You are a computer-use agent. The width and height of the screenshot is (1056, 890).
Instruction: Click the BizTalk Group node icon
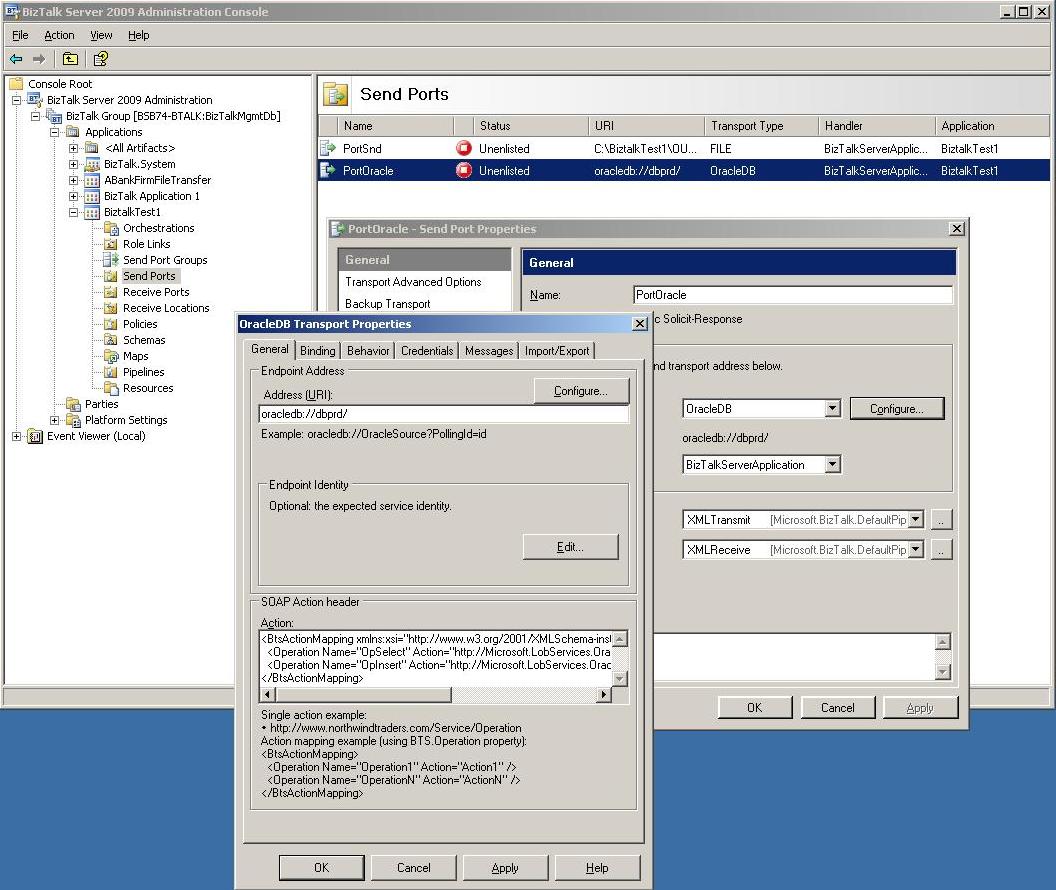click(x=55, y=116)
